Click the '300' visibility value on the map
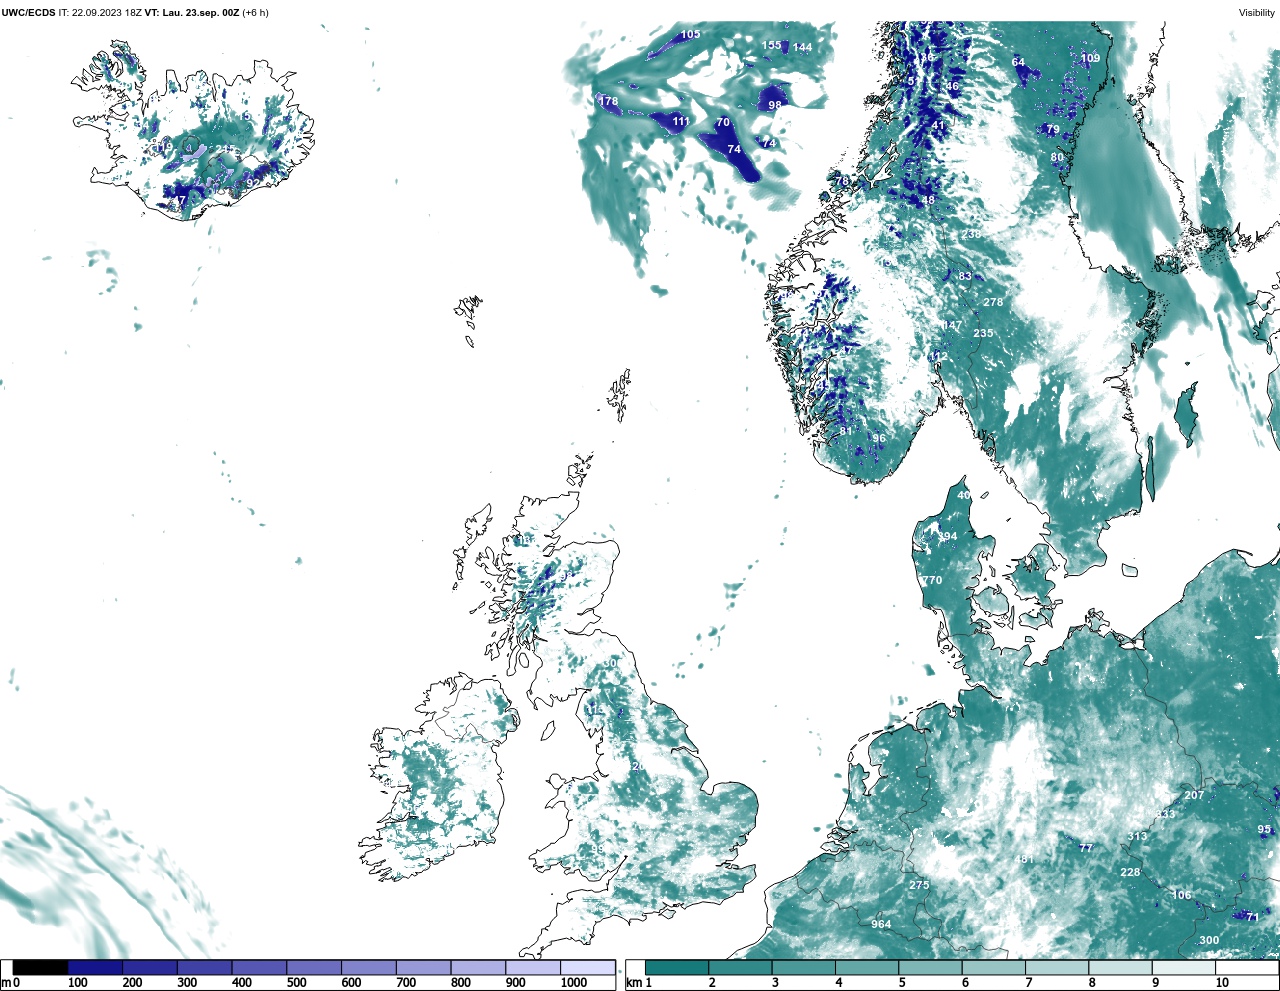Screen dimensions: 1280x991 1209,940
